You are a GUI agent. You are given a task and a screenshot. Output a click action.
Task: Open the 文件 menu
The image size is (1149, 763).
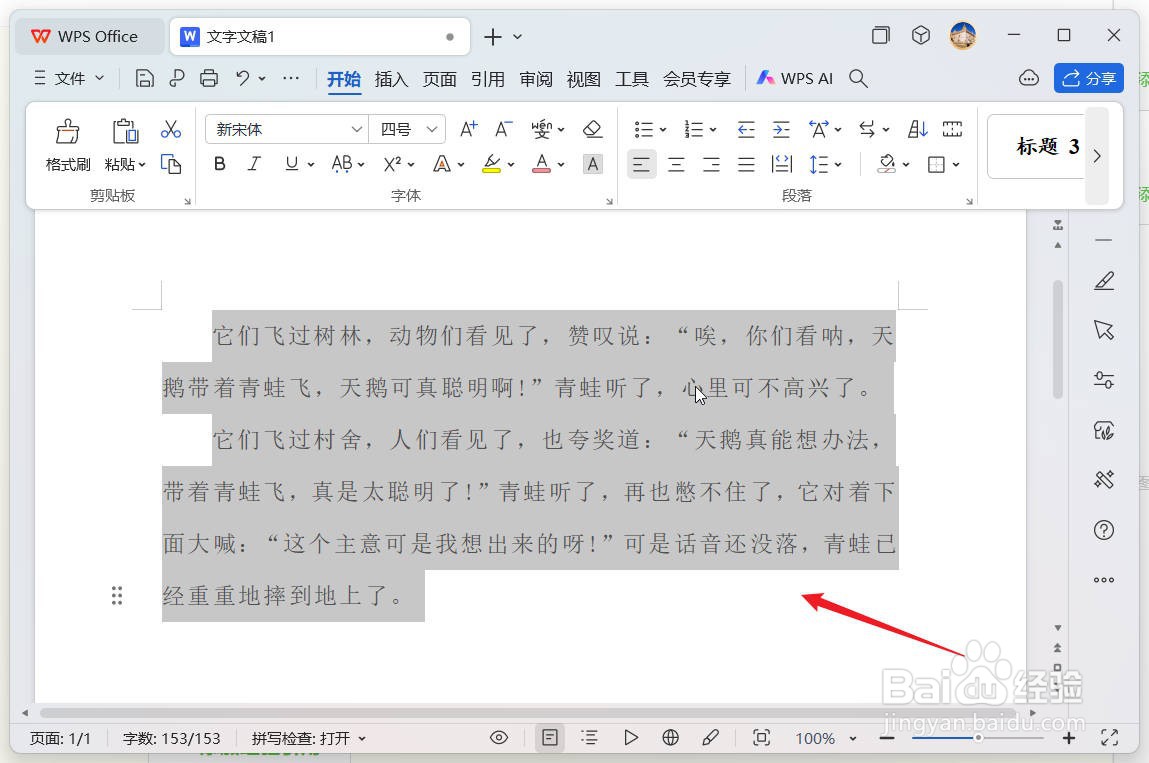tap(70, 78)
